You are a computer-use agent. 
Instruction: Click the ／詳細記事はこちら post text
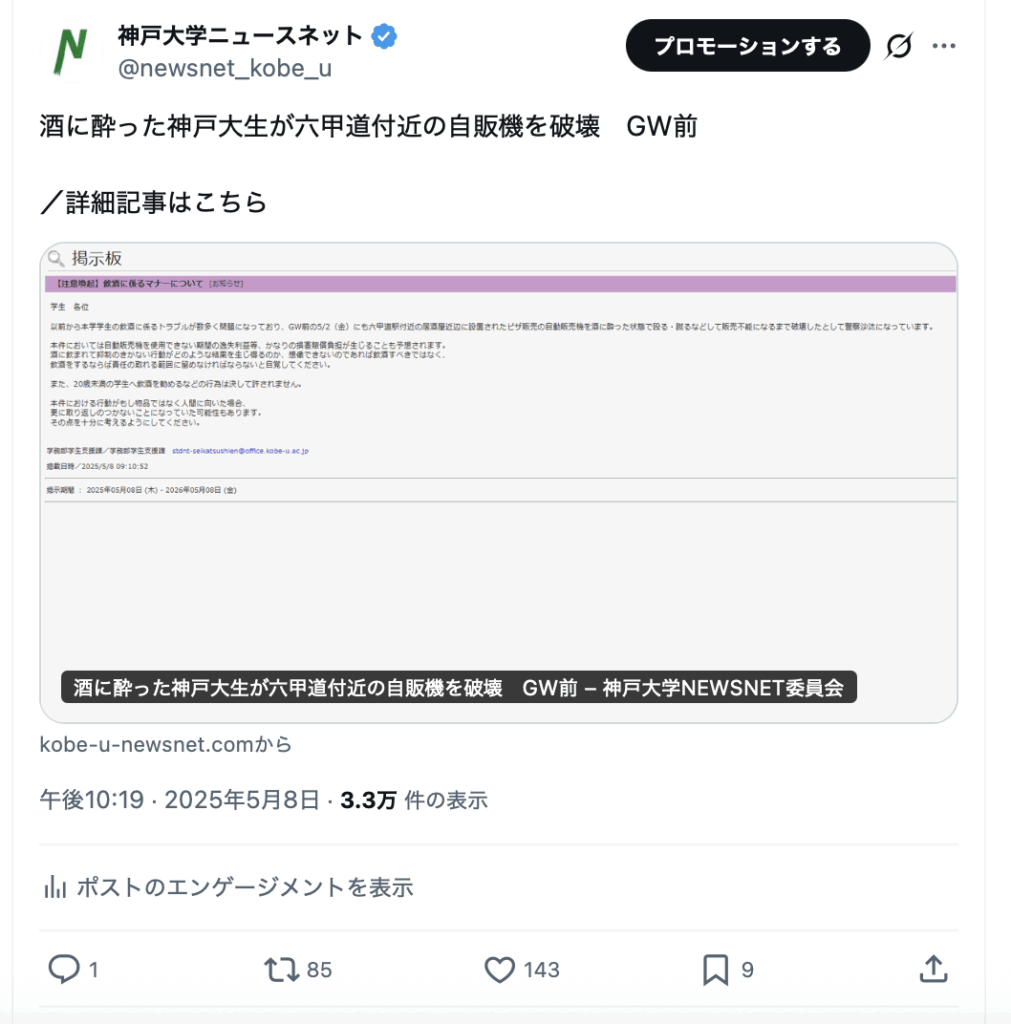click(x=154, y=202)
